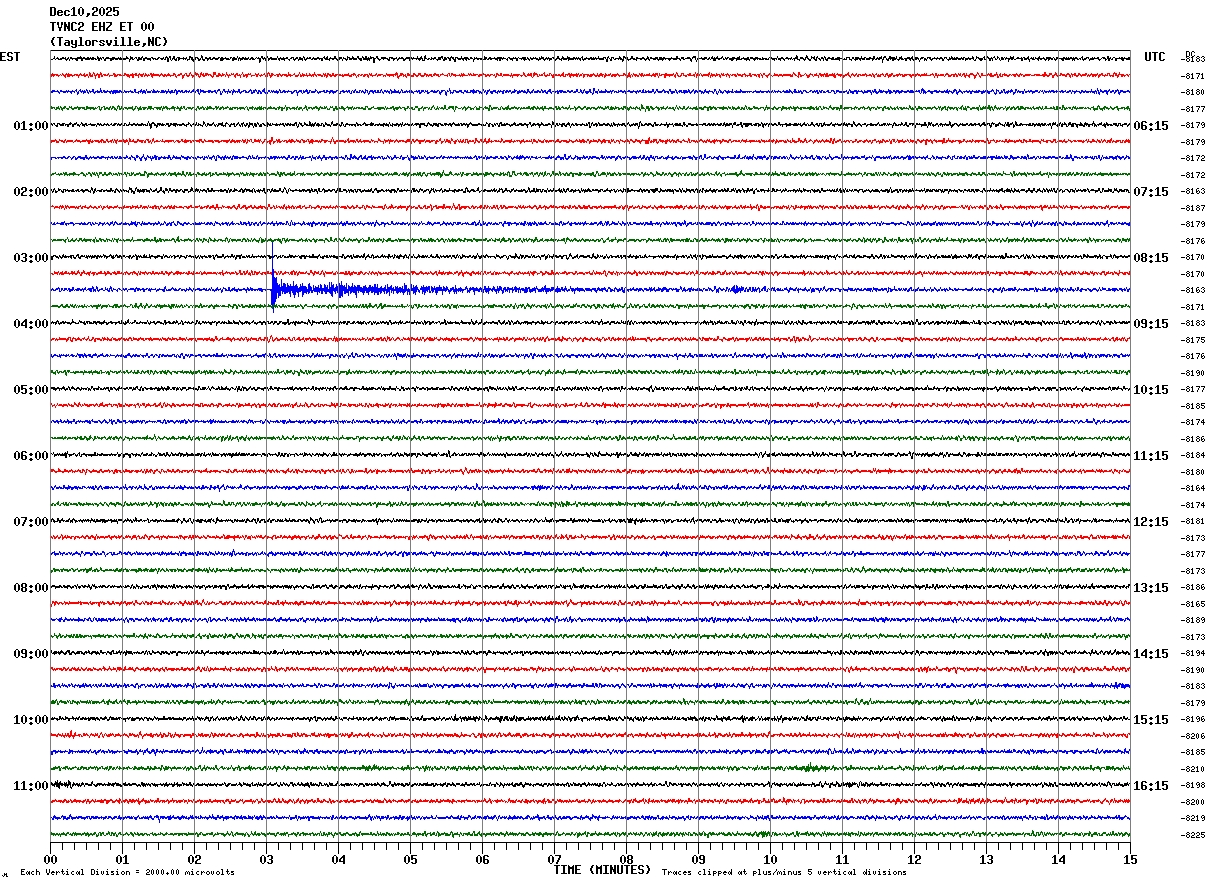This screenshot has width=1210, height=886.
Task: Select the 11:00 EST time label
Action: point(30,786)
